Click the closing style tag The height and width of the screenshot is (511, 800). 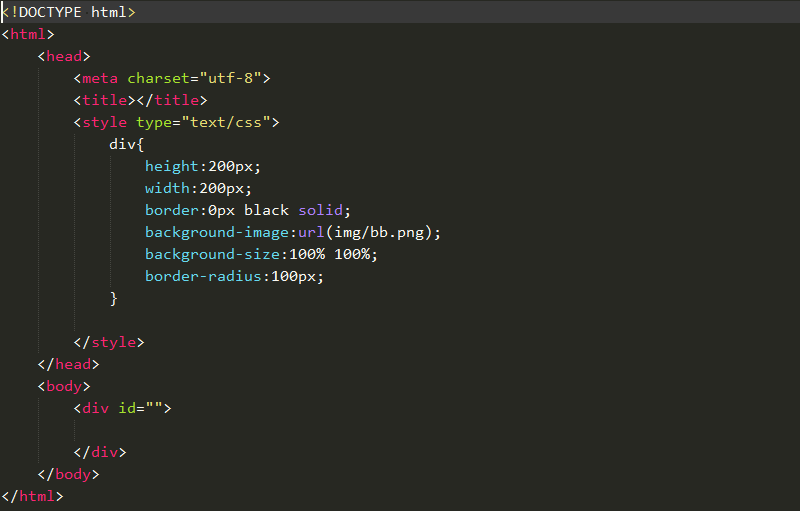click(109, 342)
